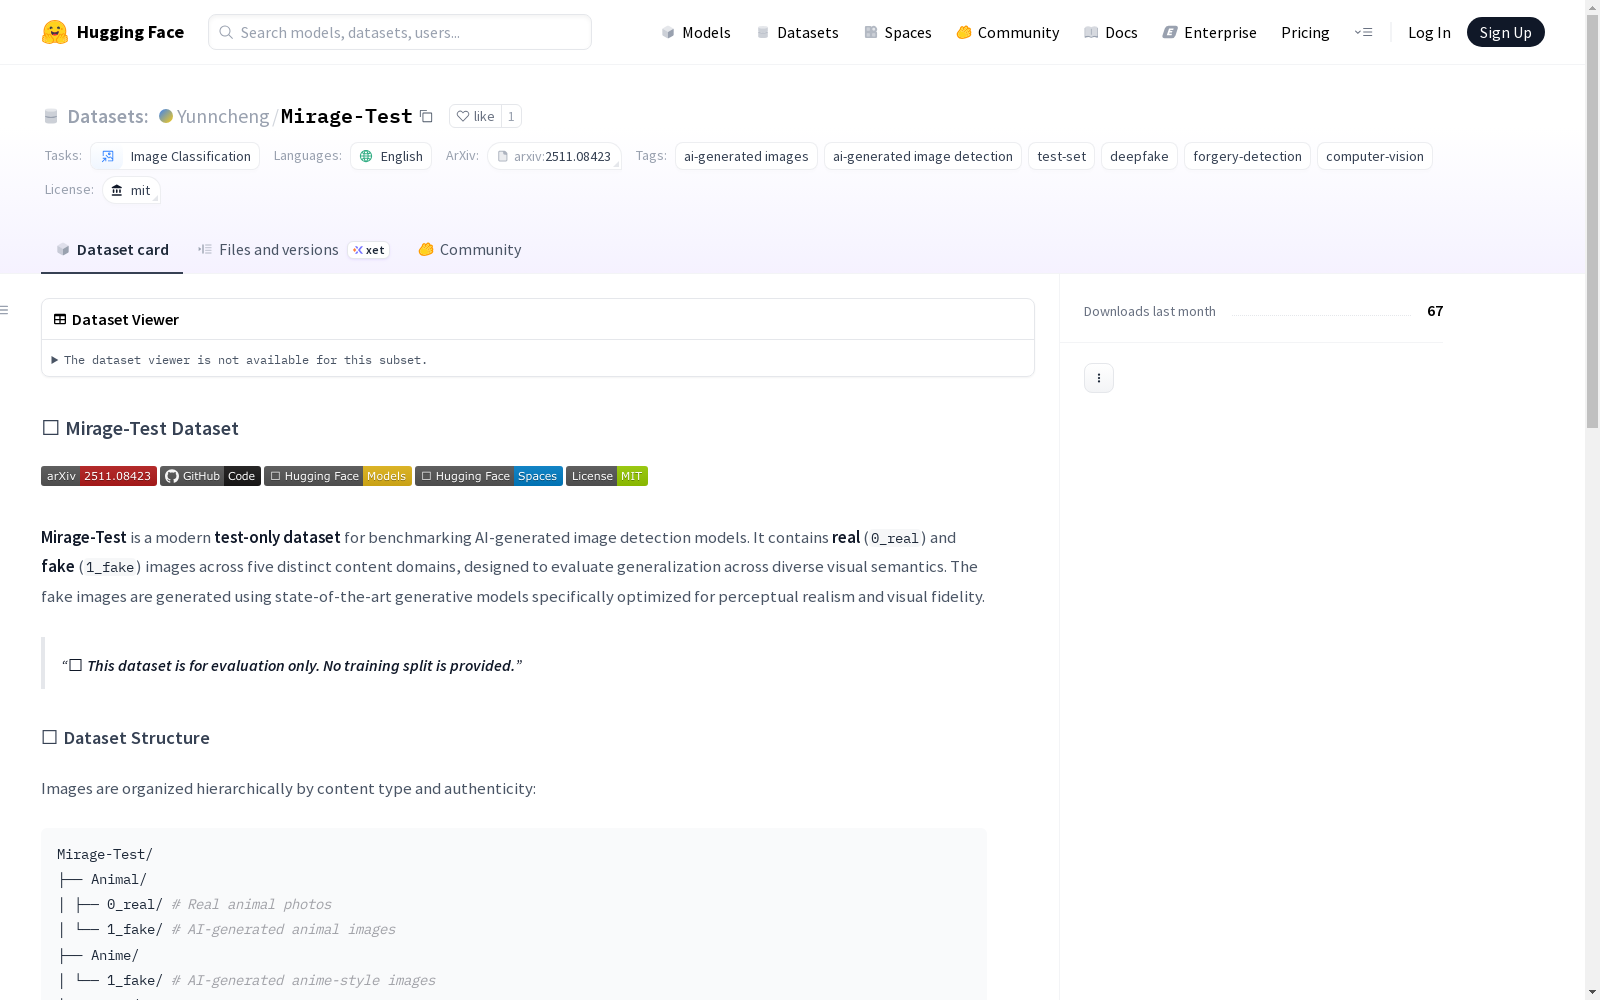Open the three-dot options menu in sidebar
The width and height of the screenshot is (1600, 1000).
(1099, 378)
